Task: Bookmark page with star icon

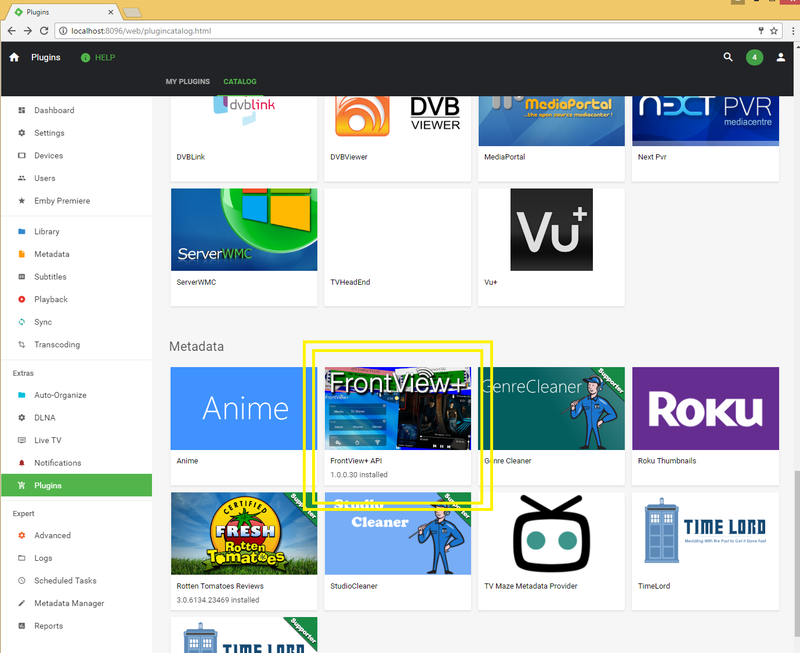Action: pyautogui.click(x=774, y=31)
